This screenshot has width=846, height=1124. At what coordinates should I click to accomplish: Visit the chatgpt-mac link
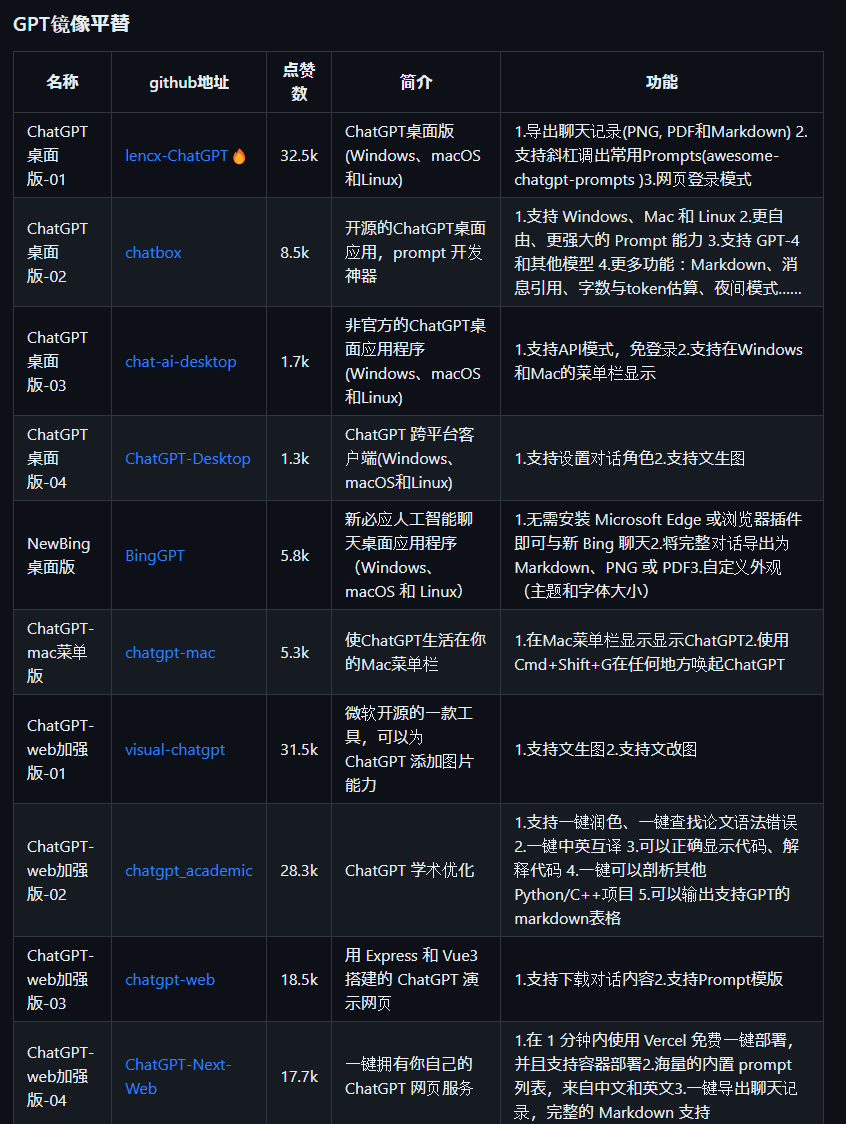coord(170,652)
